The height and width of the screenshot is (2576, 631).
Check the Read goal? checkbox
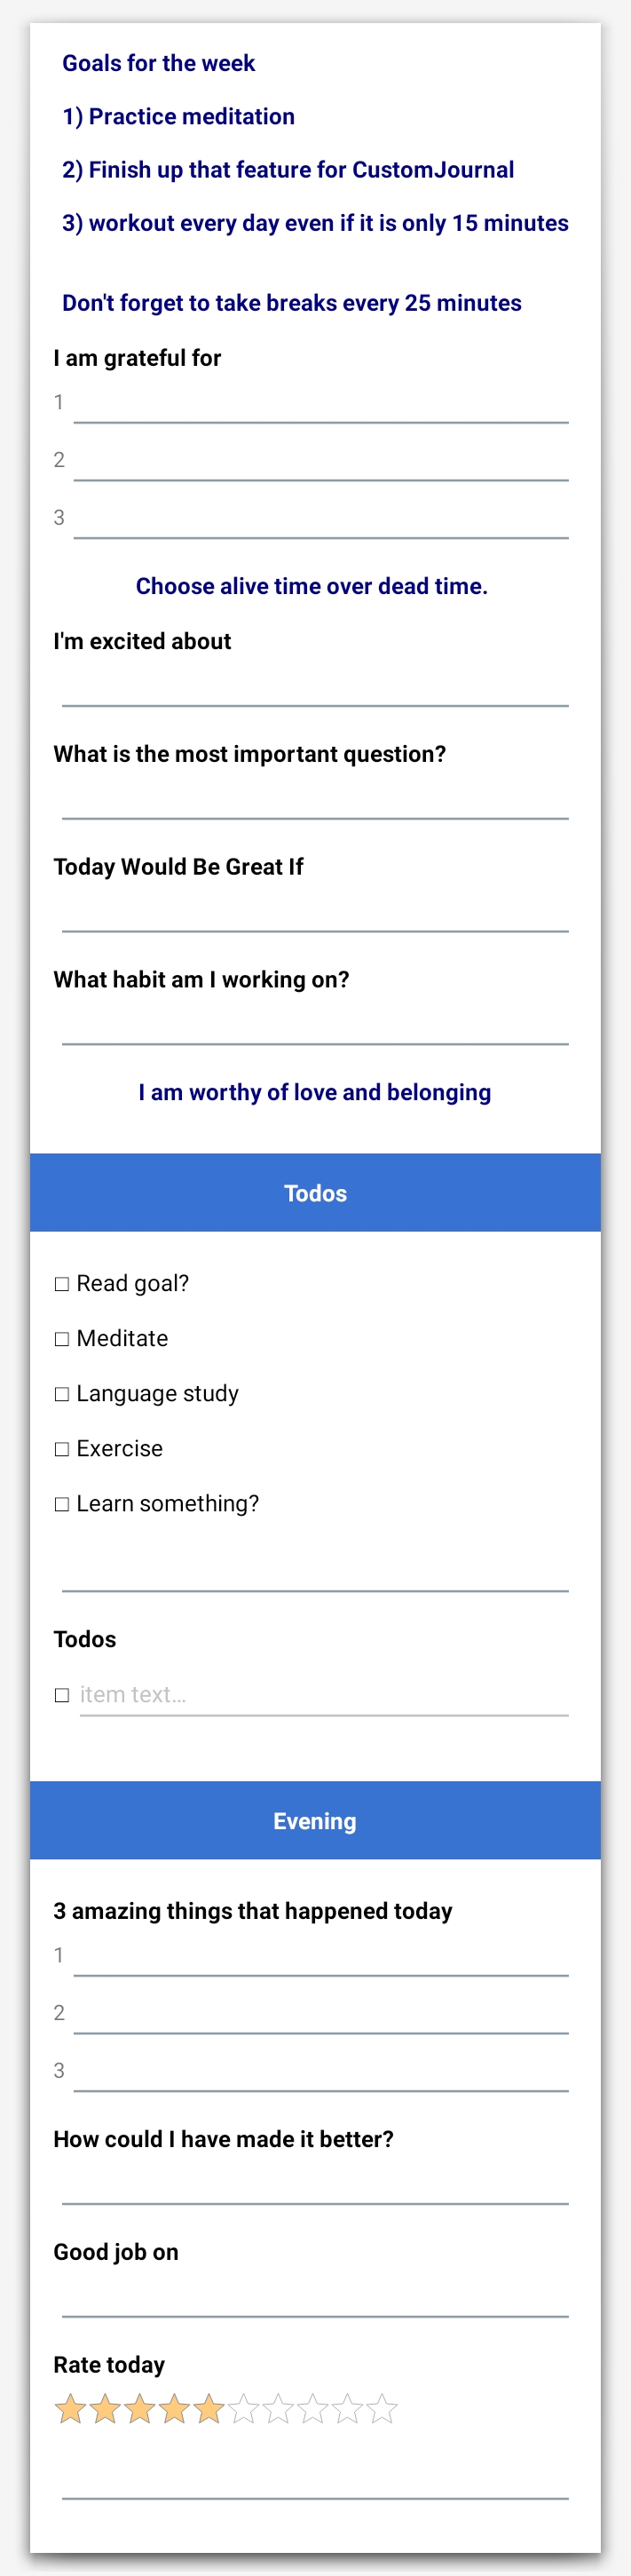62,1284
